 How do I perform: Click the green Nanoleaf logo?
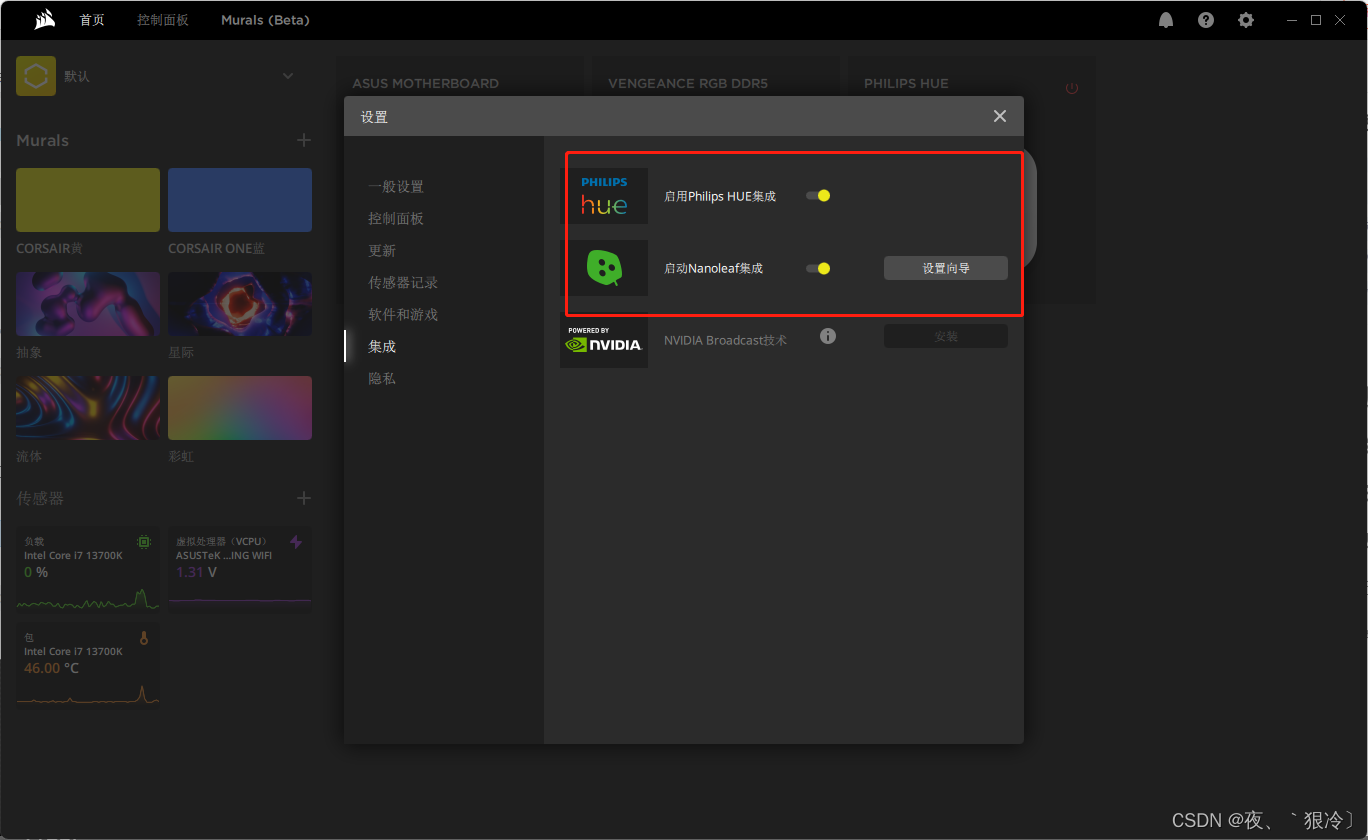604,268
